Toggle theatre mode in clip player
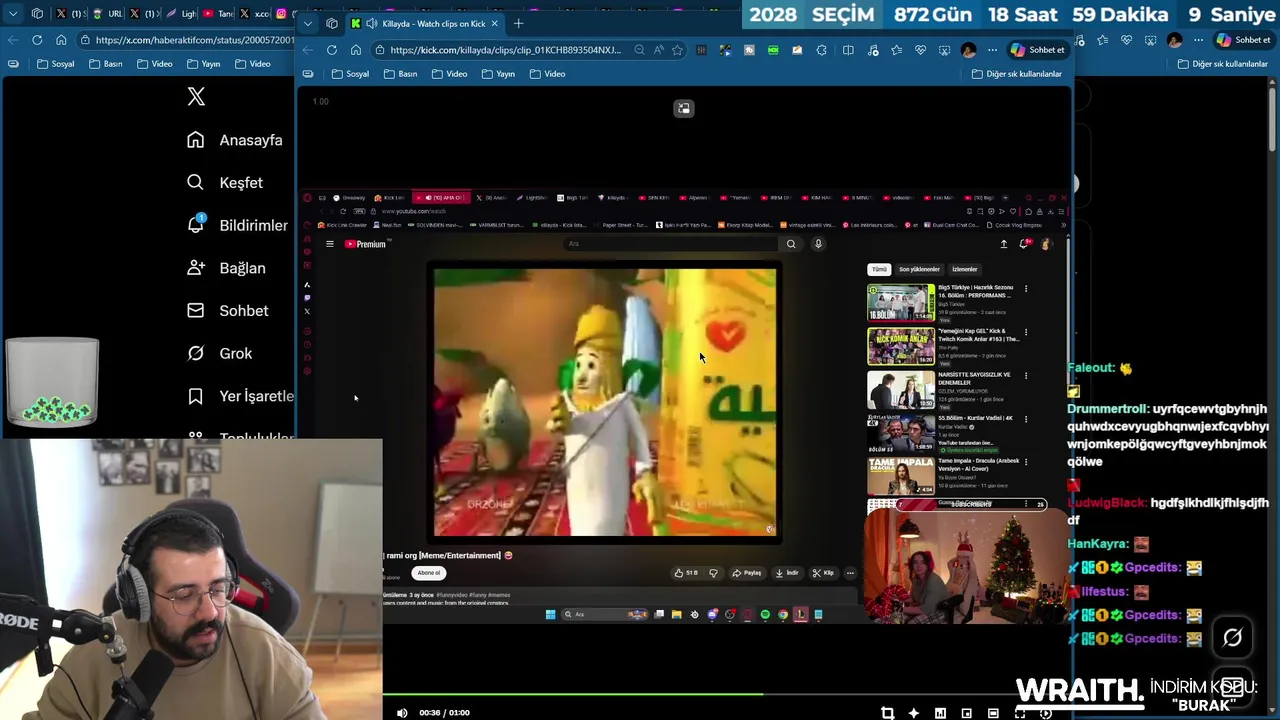Viewport: 1280px width, 720px height. pyautogui.click(x=993, y=713)
